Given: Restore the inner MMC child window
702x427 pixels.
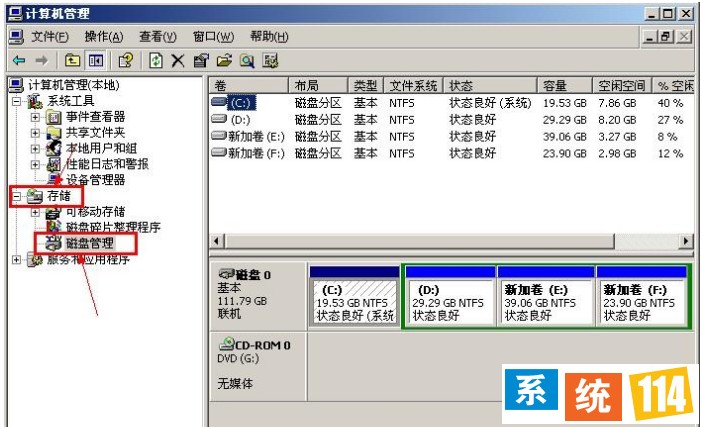Looking at the screenshot, I should click(x=665, y=37).
